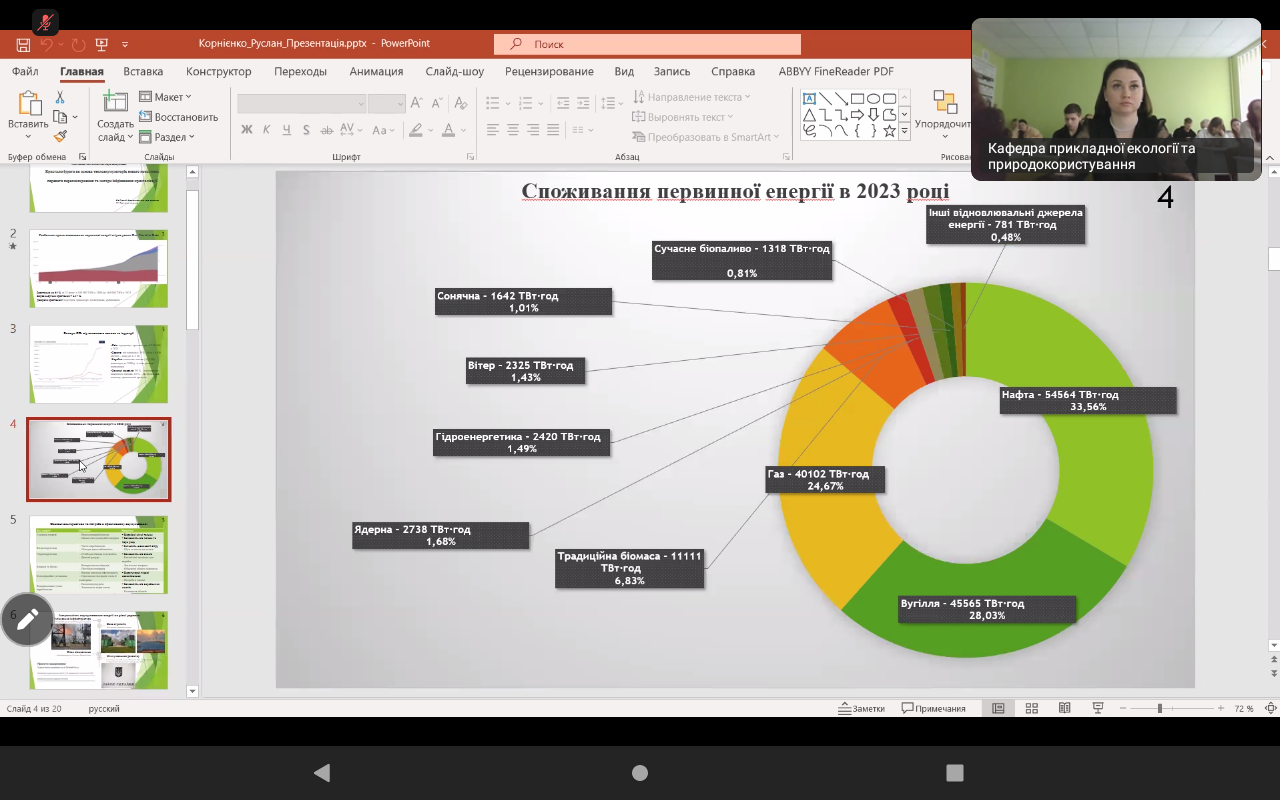The image size is (1280, 800).
Task: Select slide 5 thumbnail in panel
Action: [99, 554]
